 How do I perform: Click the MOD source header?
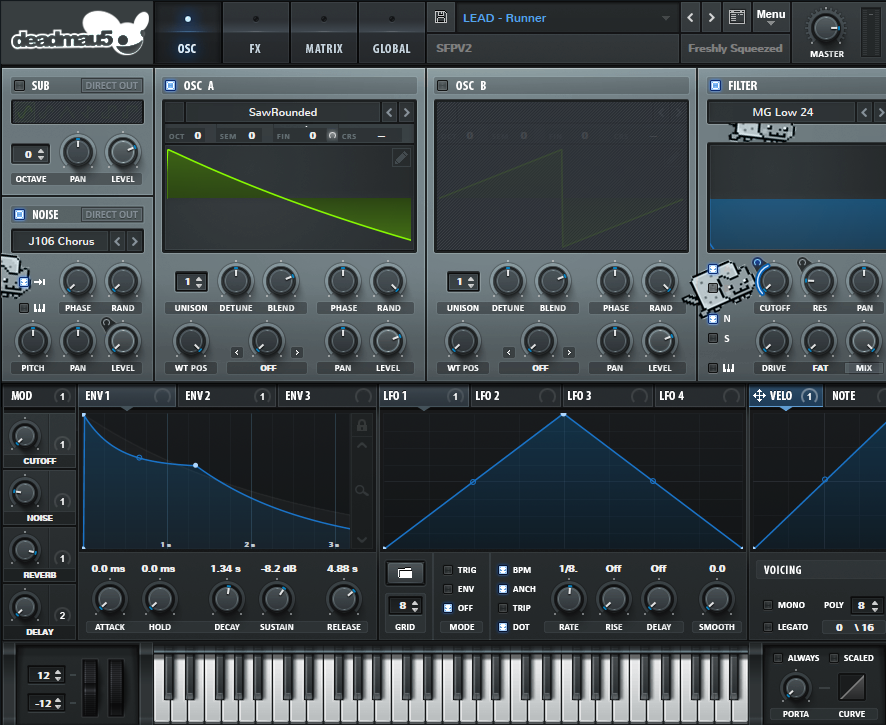(x=39, y=396)
